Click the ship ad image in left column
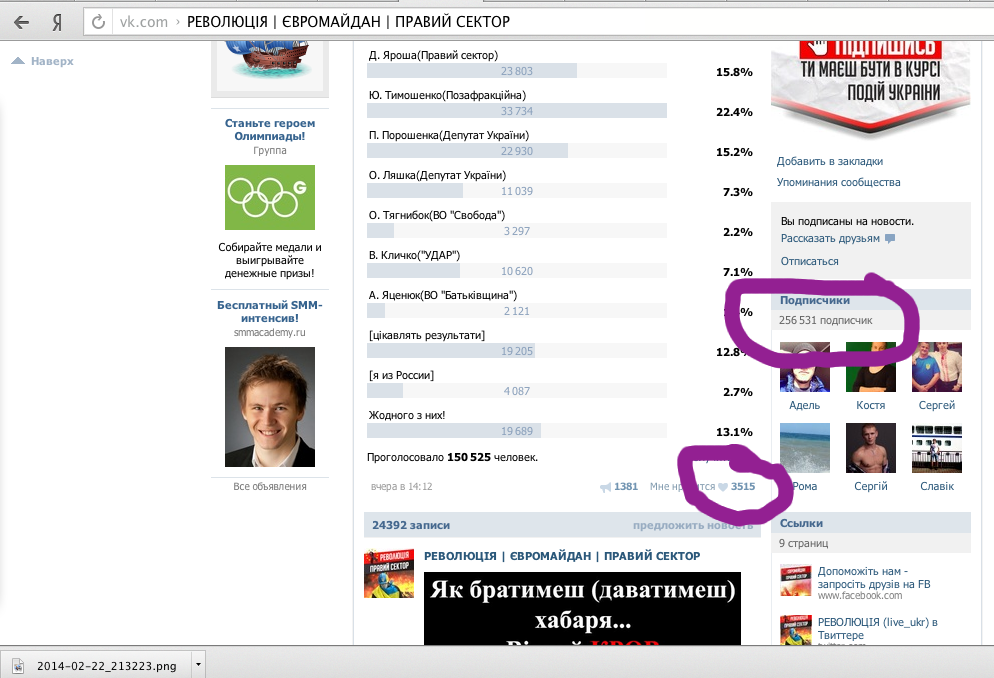 pos(270,65)
